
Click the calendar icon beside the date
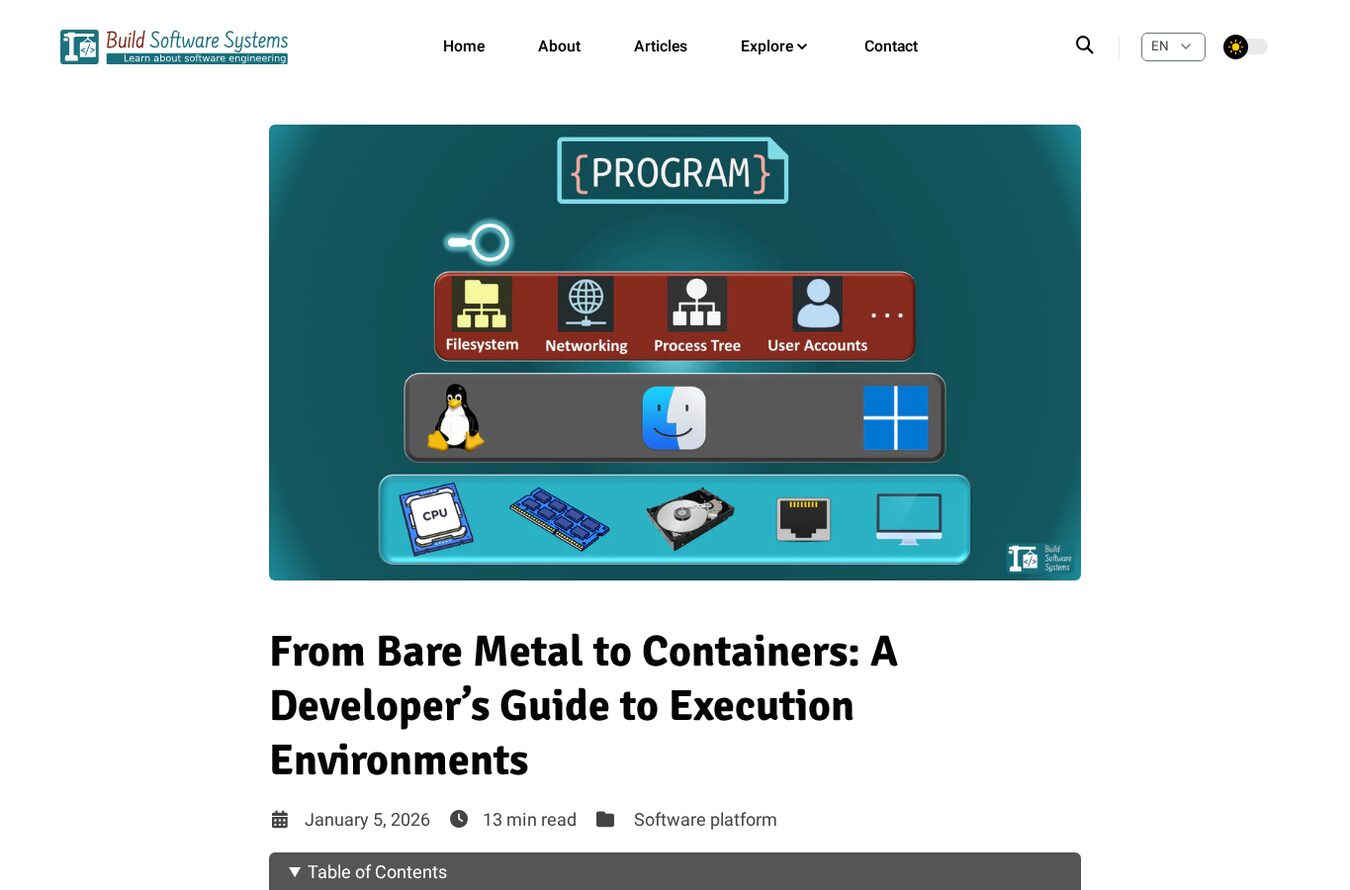[280, 820]
